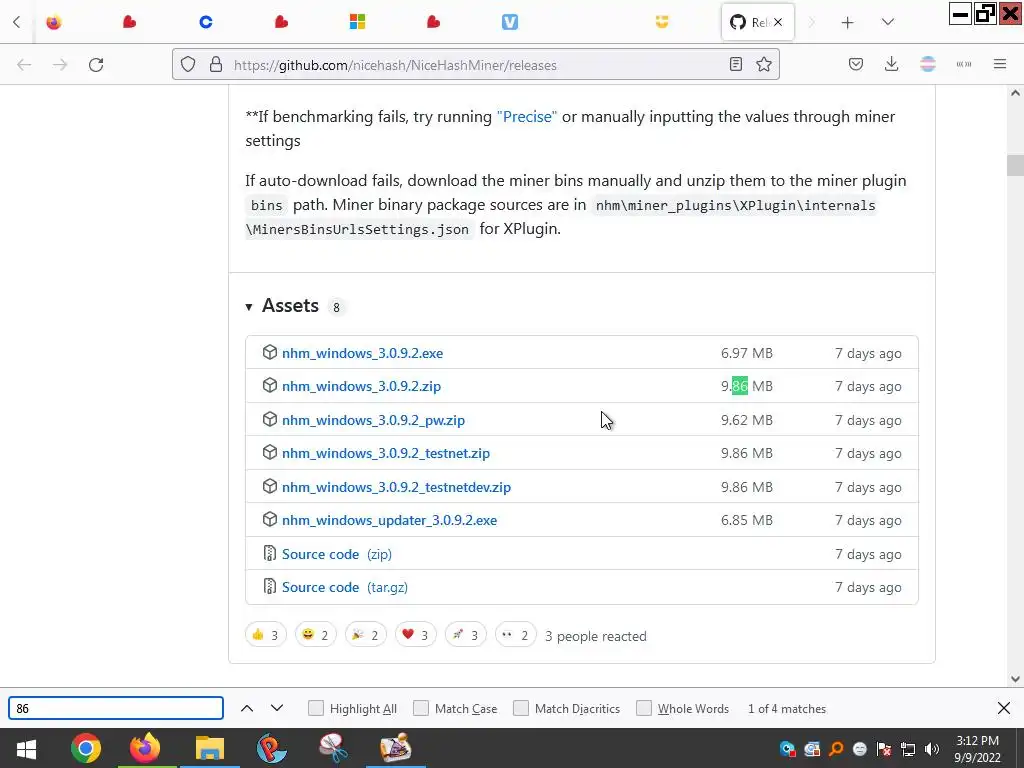
Task: View site security lock information
Action: point(216,65)
